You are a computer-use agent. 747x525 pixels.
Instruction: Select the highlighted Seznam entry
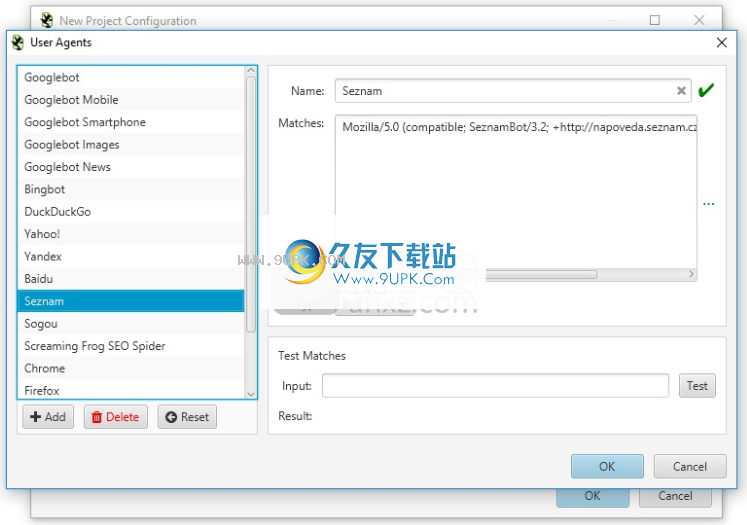[131, 301]
